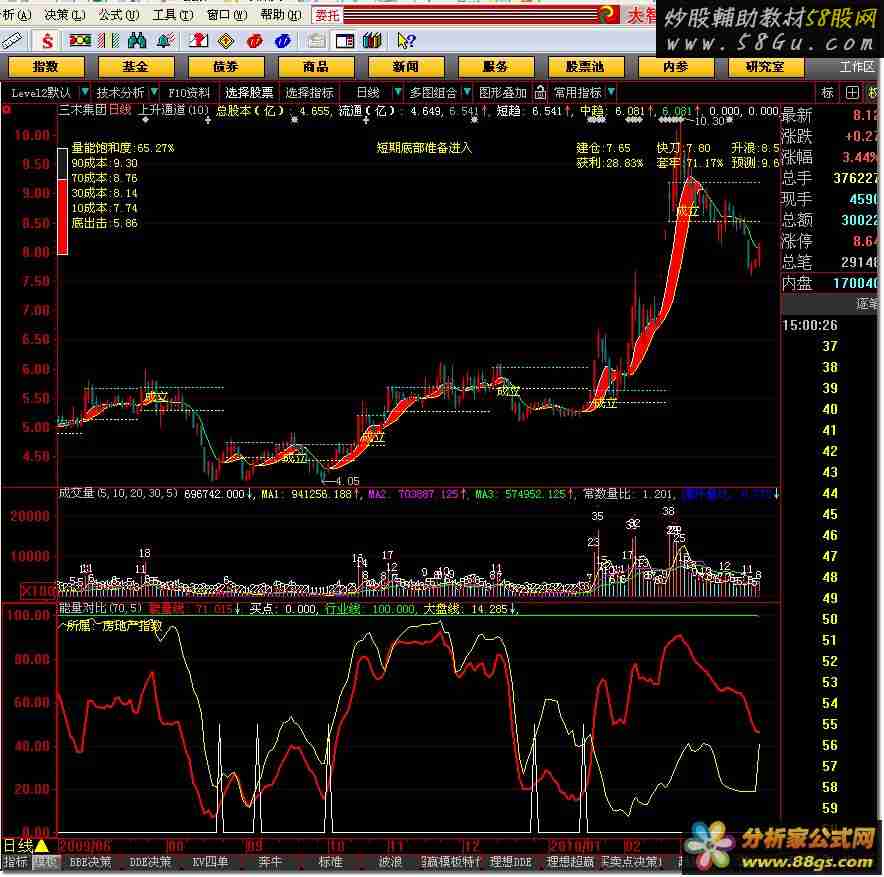Select the 牵牛 bottom tab
The height and width of the screenshot is (877, 884).
pyautogui.click(x=270, y=862)
